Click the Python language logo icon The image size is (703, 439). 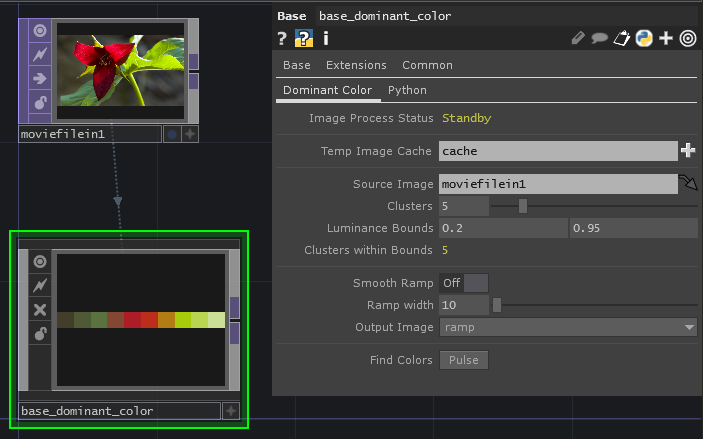pos(644,39)
